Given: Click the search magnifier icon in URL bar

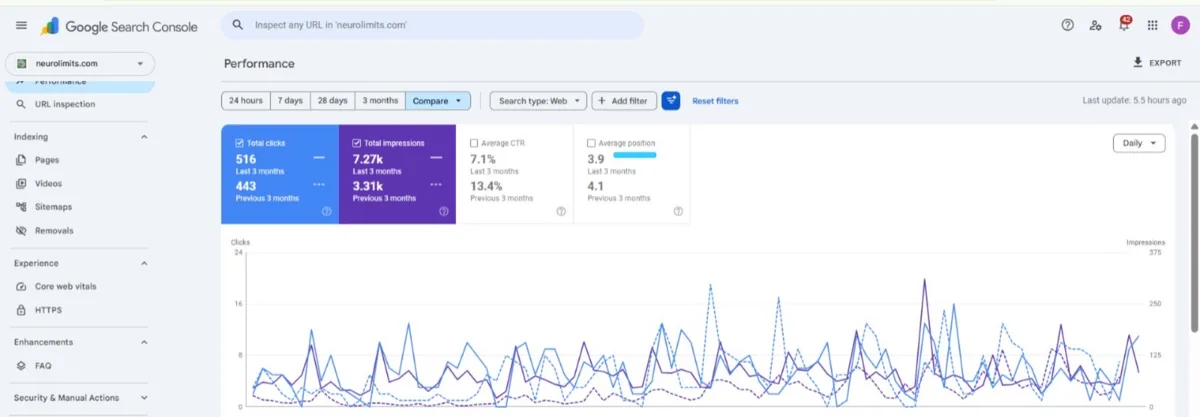Looking at the screenshot, I should 238,24.
